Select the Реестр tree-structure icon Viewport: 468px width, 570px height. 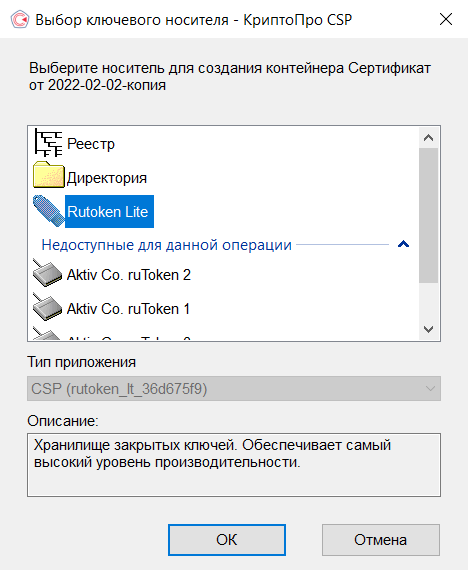(48, 143)
